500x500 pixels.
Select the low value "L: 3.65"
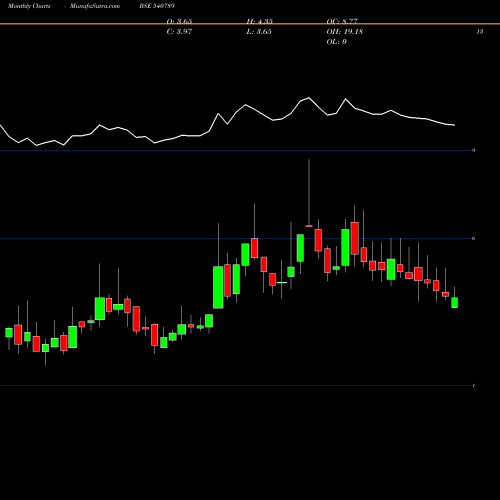coord(259,32)
